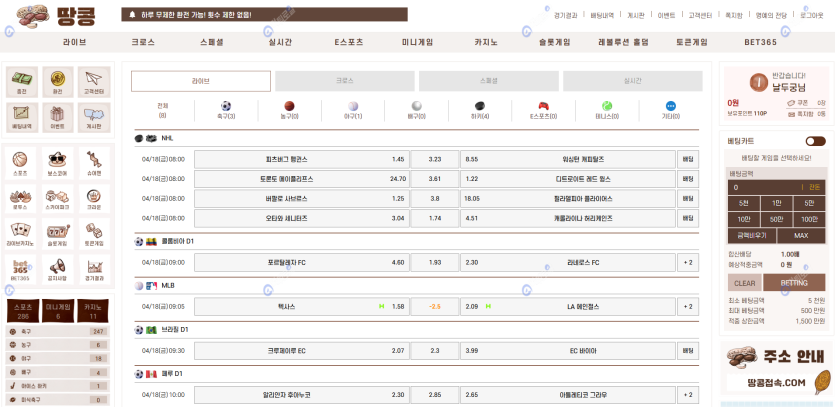
Task: Select the 1.45 odds for 피츠버그 펭귄스
Action: tap(398, 159)
